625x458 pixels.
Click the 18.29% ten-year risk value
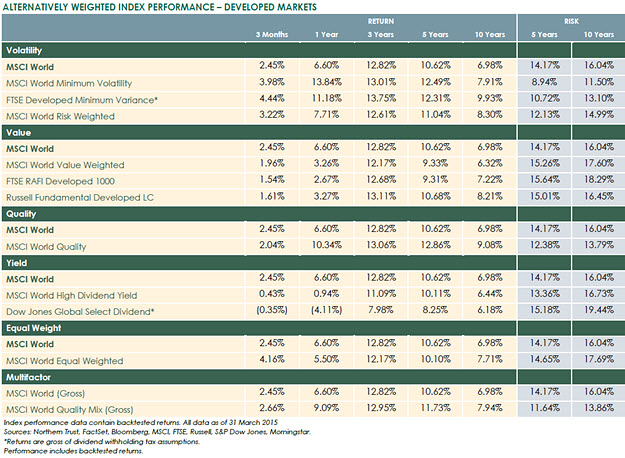point(599,180)
